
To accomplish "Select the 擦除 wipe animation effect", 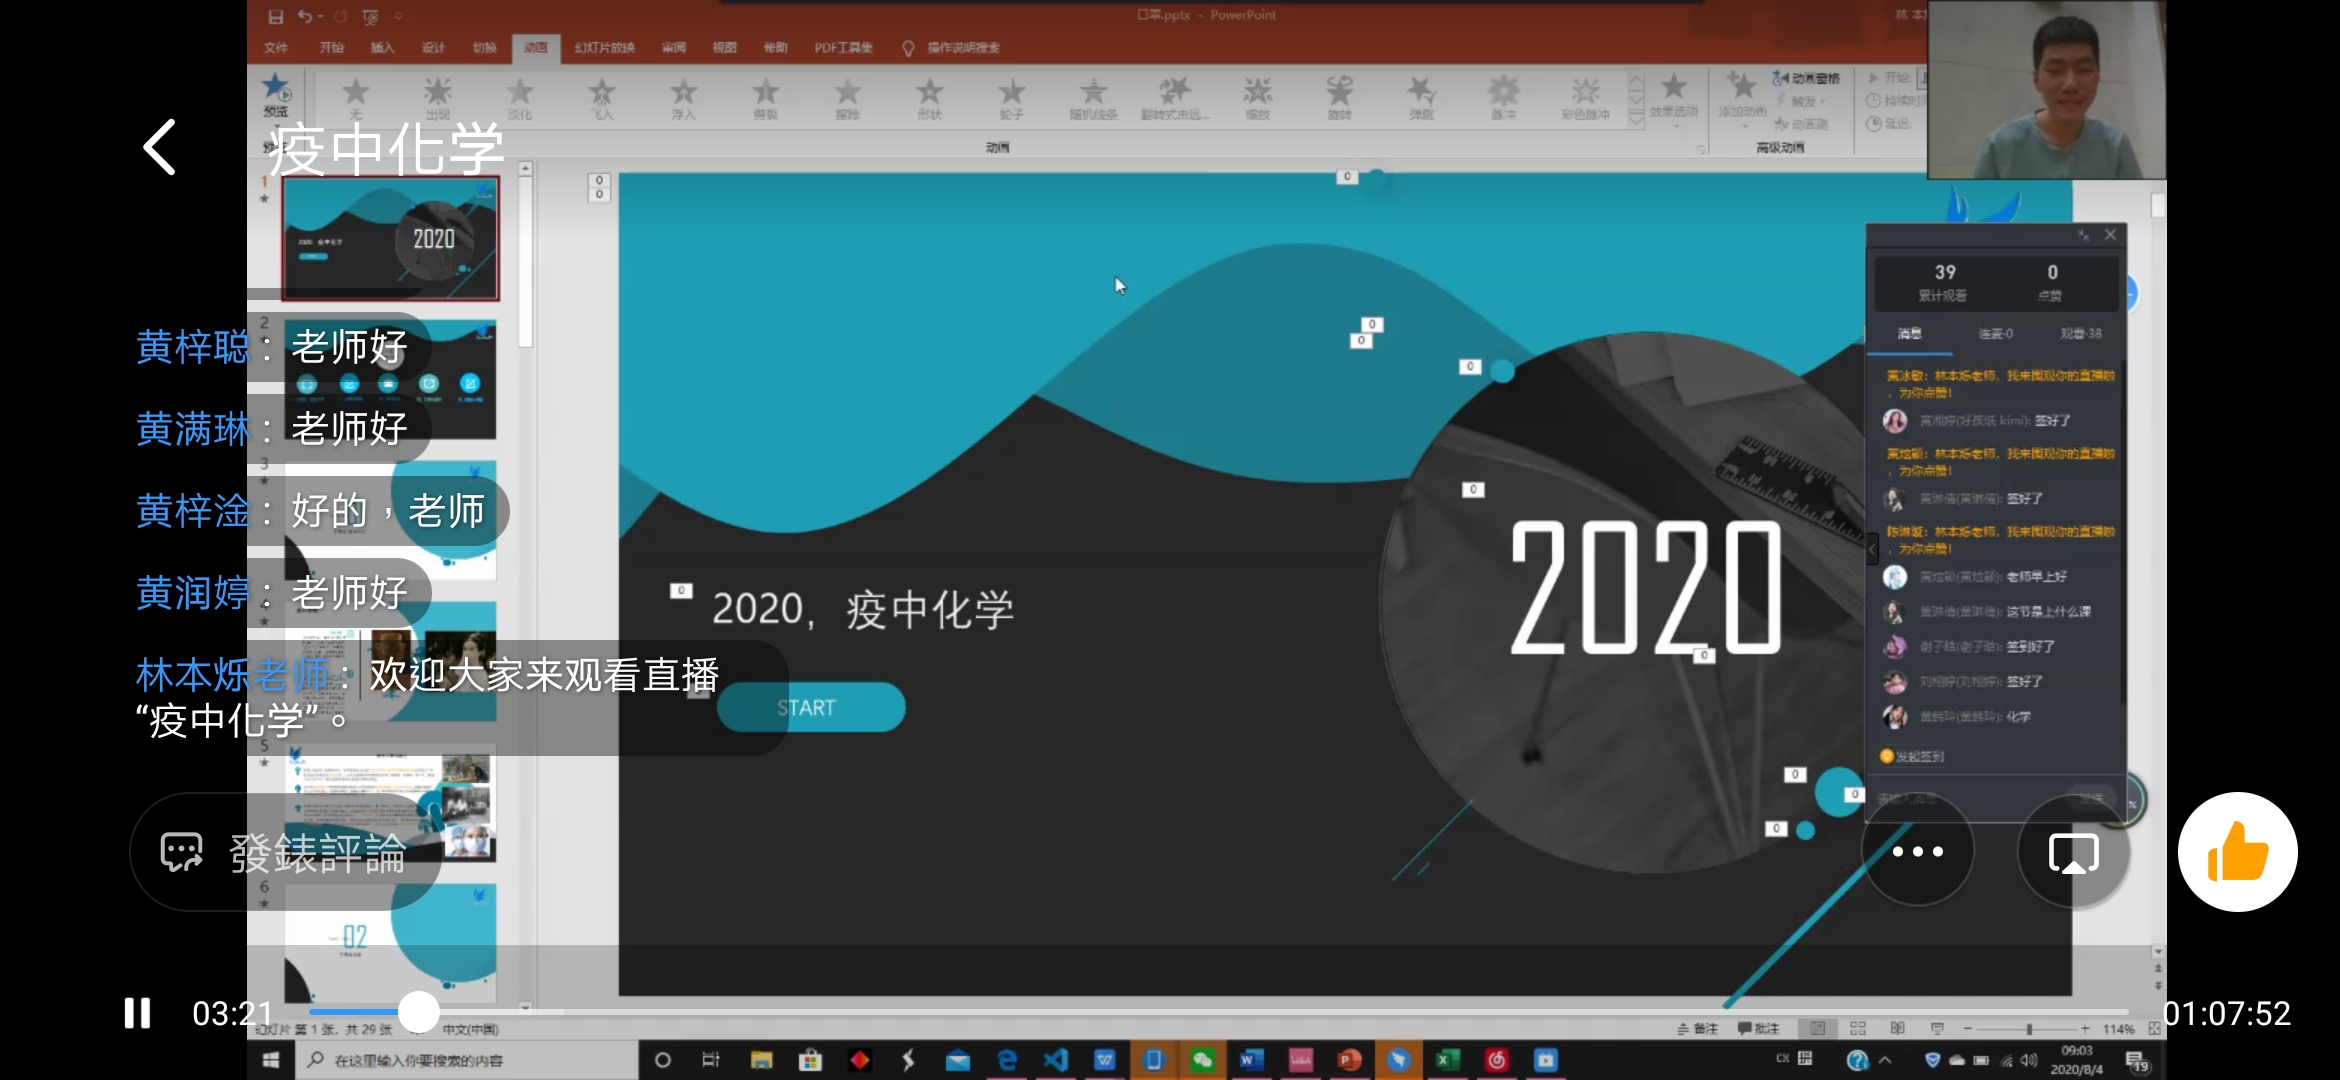I will (848, 98).
